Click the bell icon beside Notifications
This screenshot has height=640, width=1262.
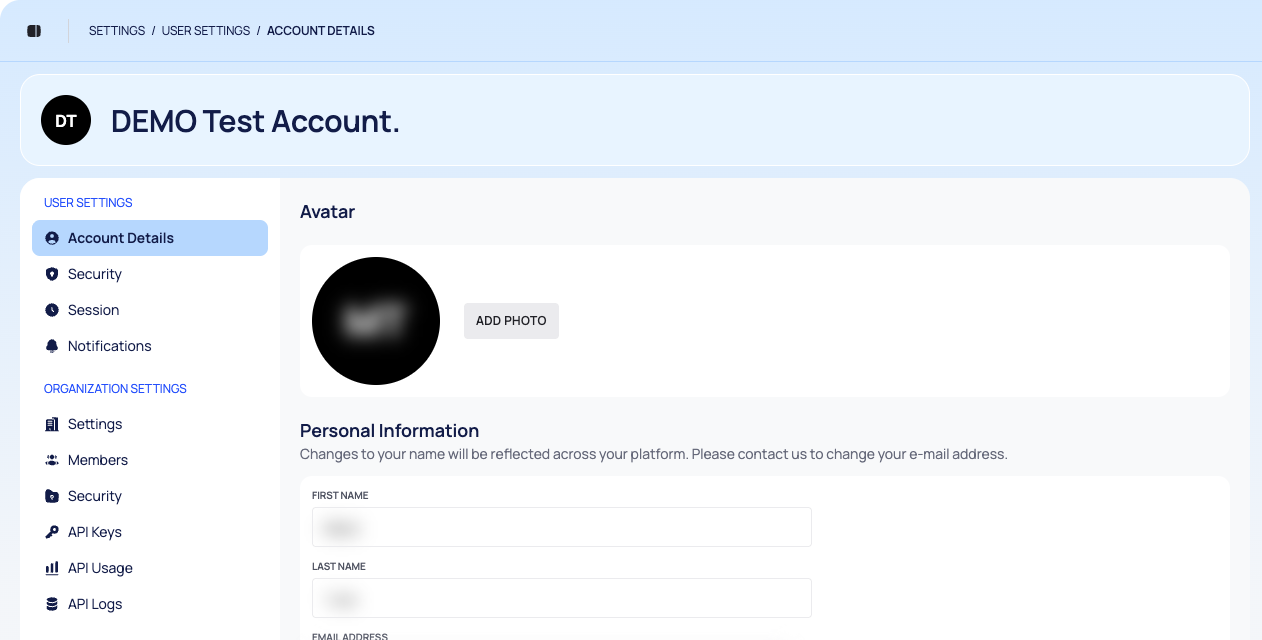tap(52, 346)
